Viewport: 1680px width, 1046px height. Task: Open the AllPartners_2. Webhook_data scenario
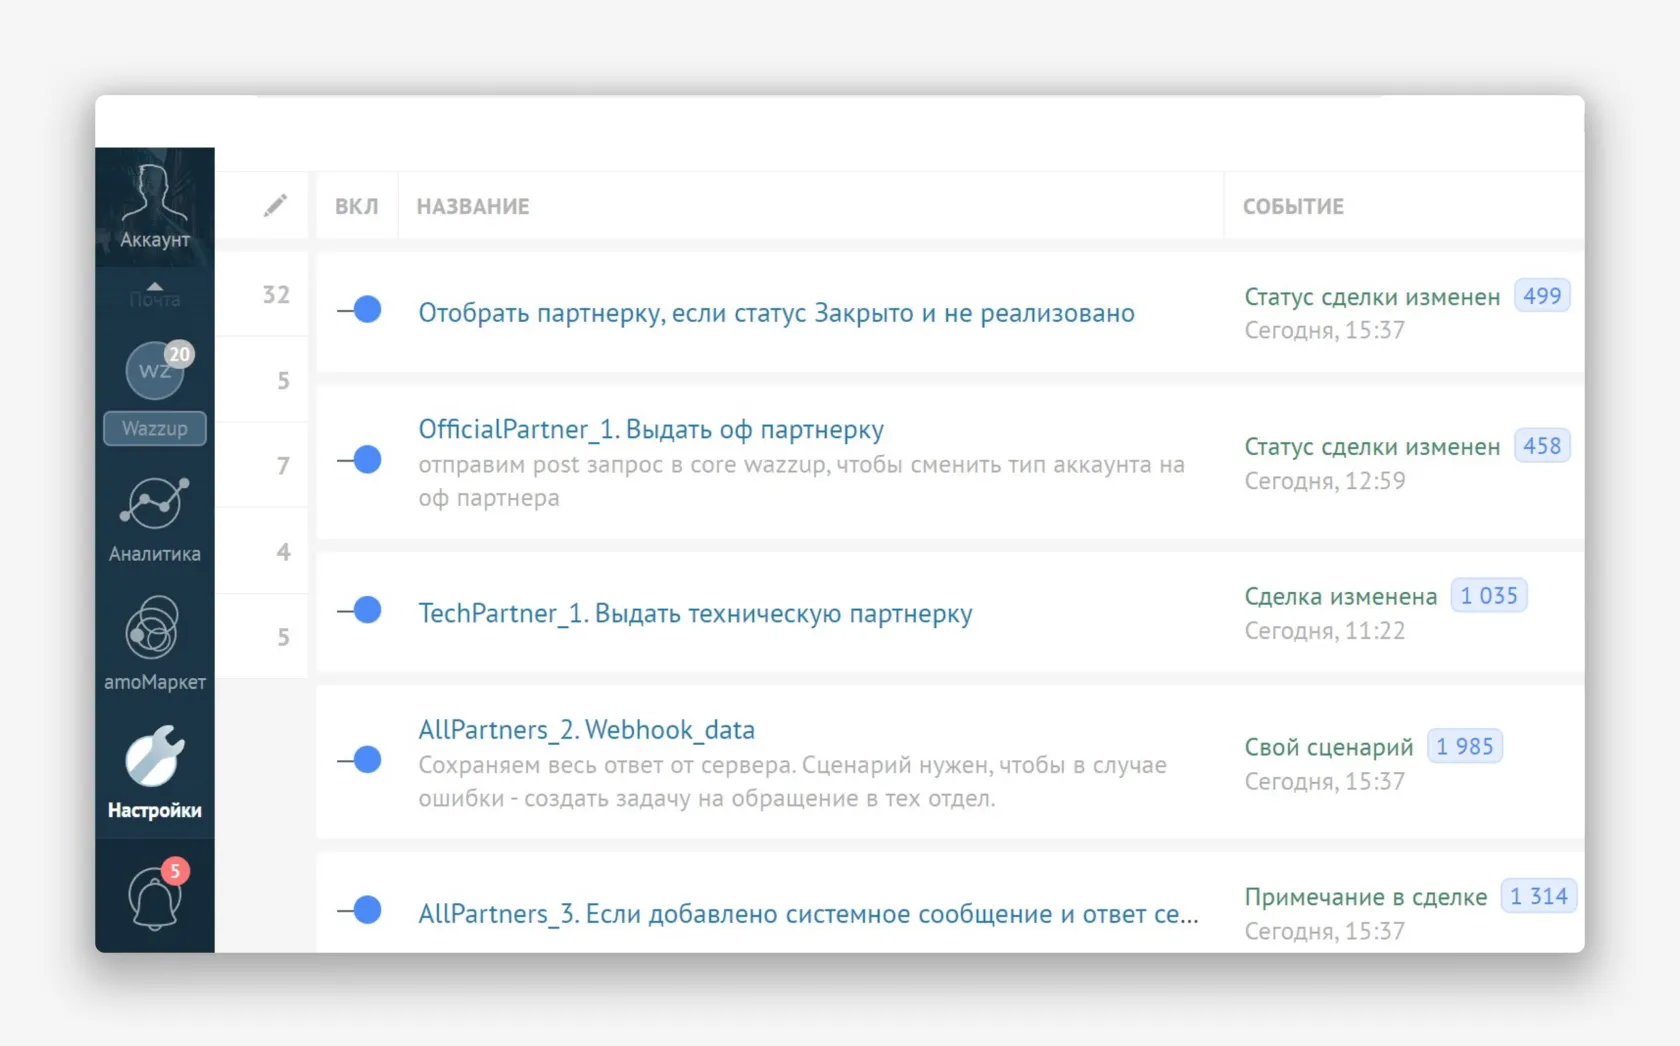pos(586,730)
